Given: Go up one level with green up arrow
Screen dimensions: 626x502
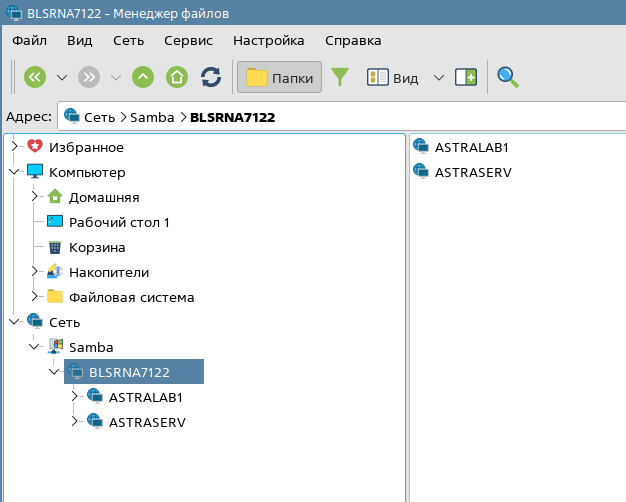Looking at the screenshot, I should pyautogui.click(x=143, y=77).
